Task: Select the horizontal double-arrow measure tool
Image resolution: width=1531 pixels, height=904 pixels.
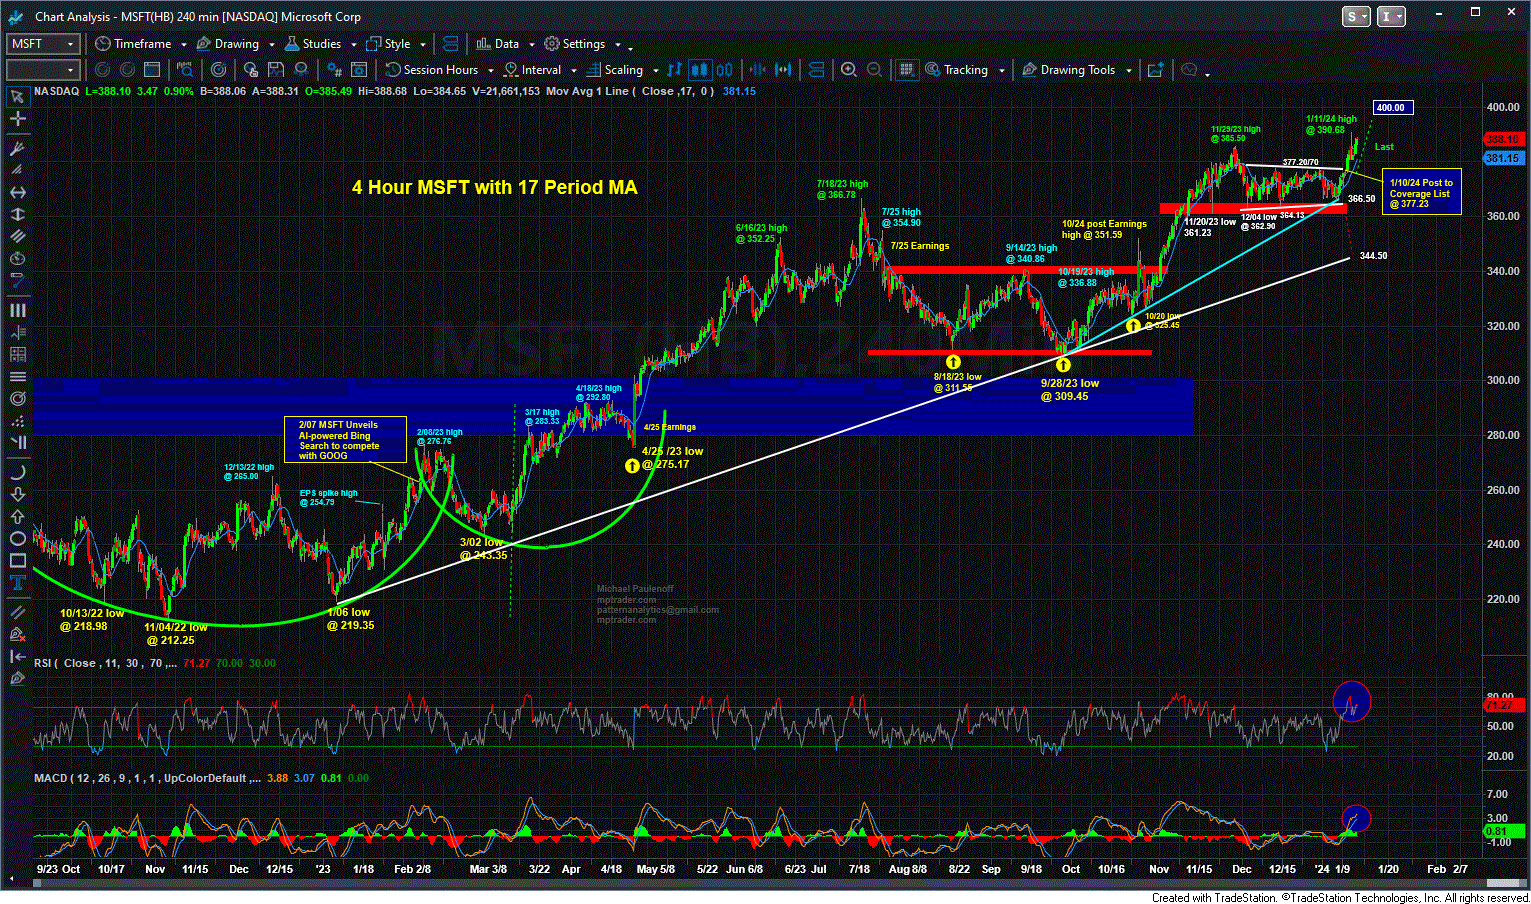Action: tap(17, 192)
